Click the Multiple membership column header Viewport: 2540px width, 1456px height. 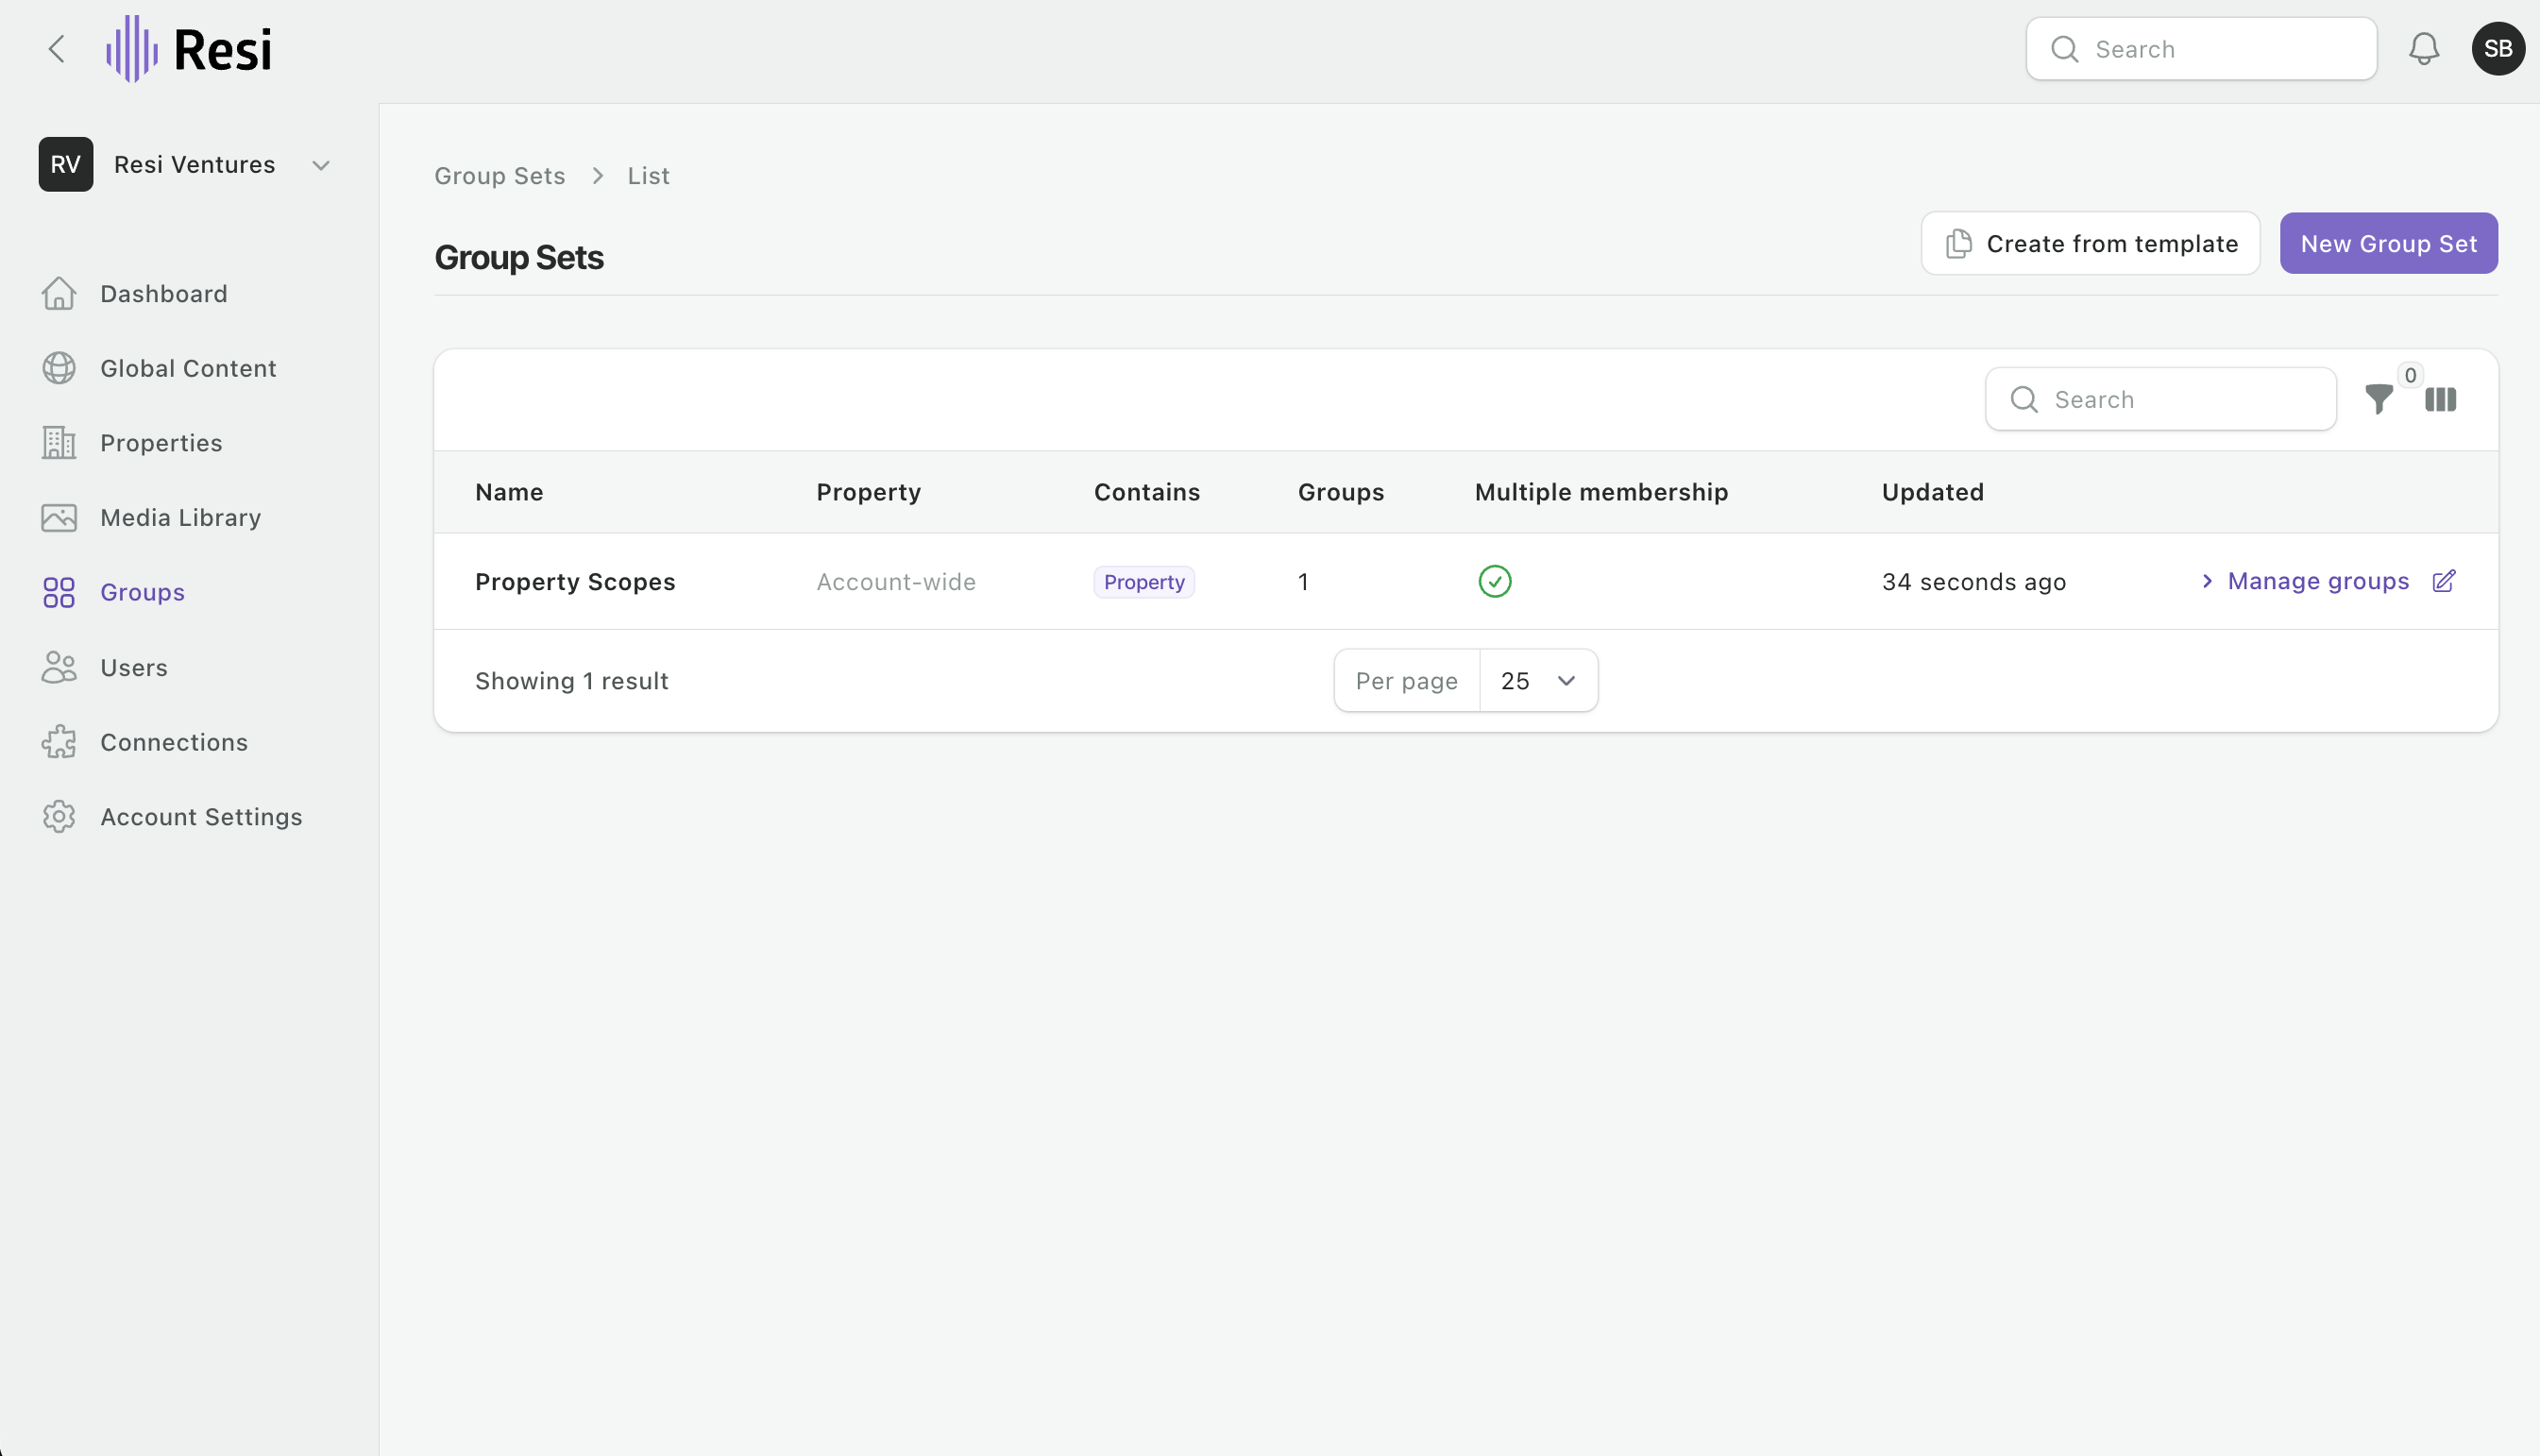pyautogui.click(x=1601, y=492)
